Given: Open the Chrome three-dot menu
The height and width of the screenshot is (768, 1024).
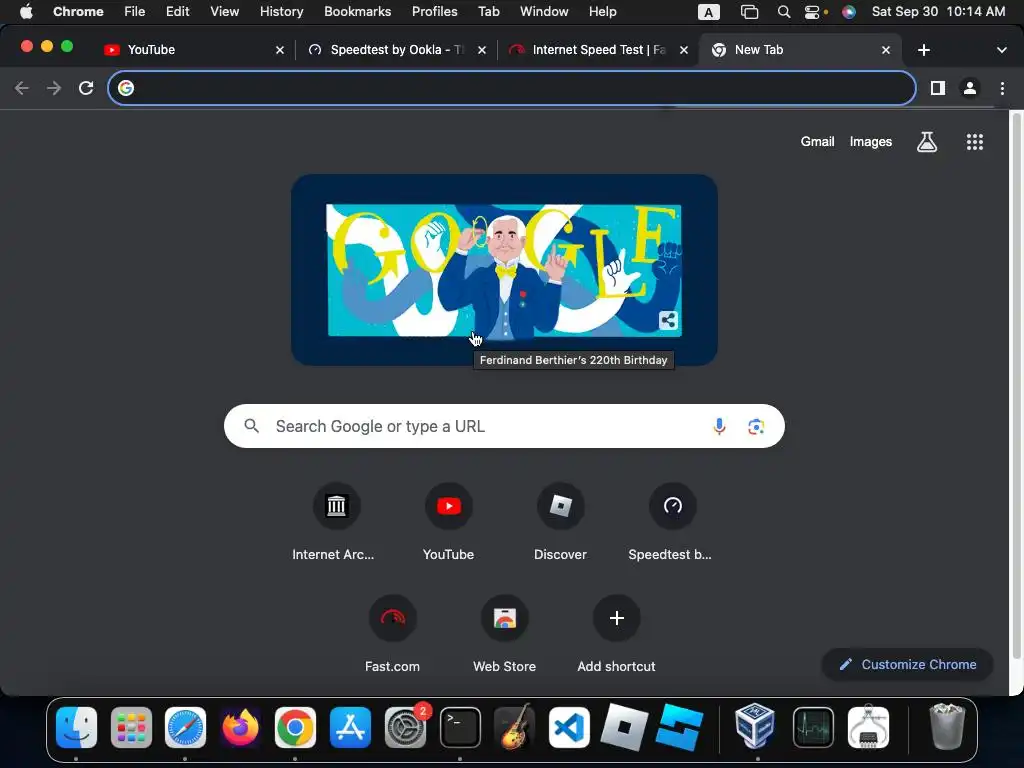Looking at the screenshot, I should pos(1002,88).
